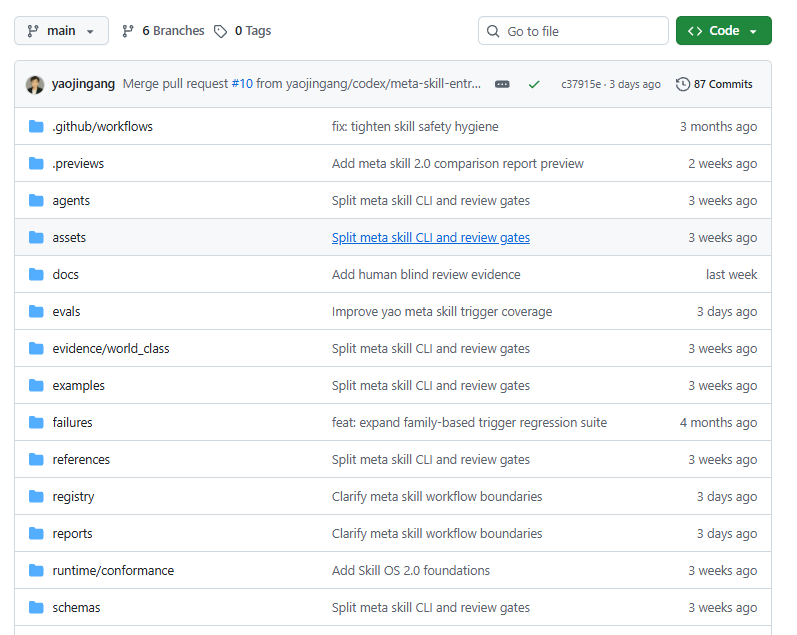Open the .previews folder
797x635 pixels.
(78, 164)
